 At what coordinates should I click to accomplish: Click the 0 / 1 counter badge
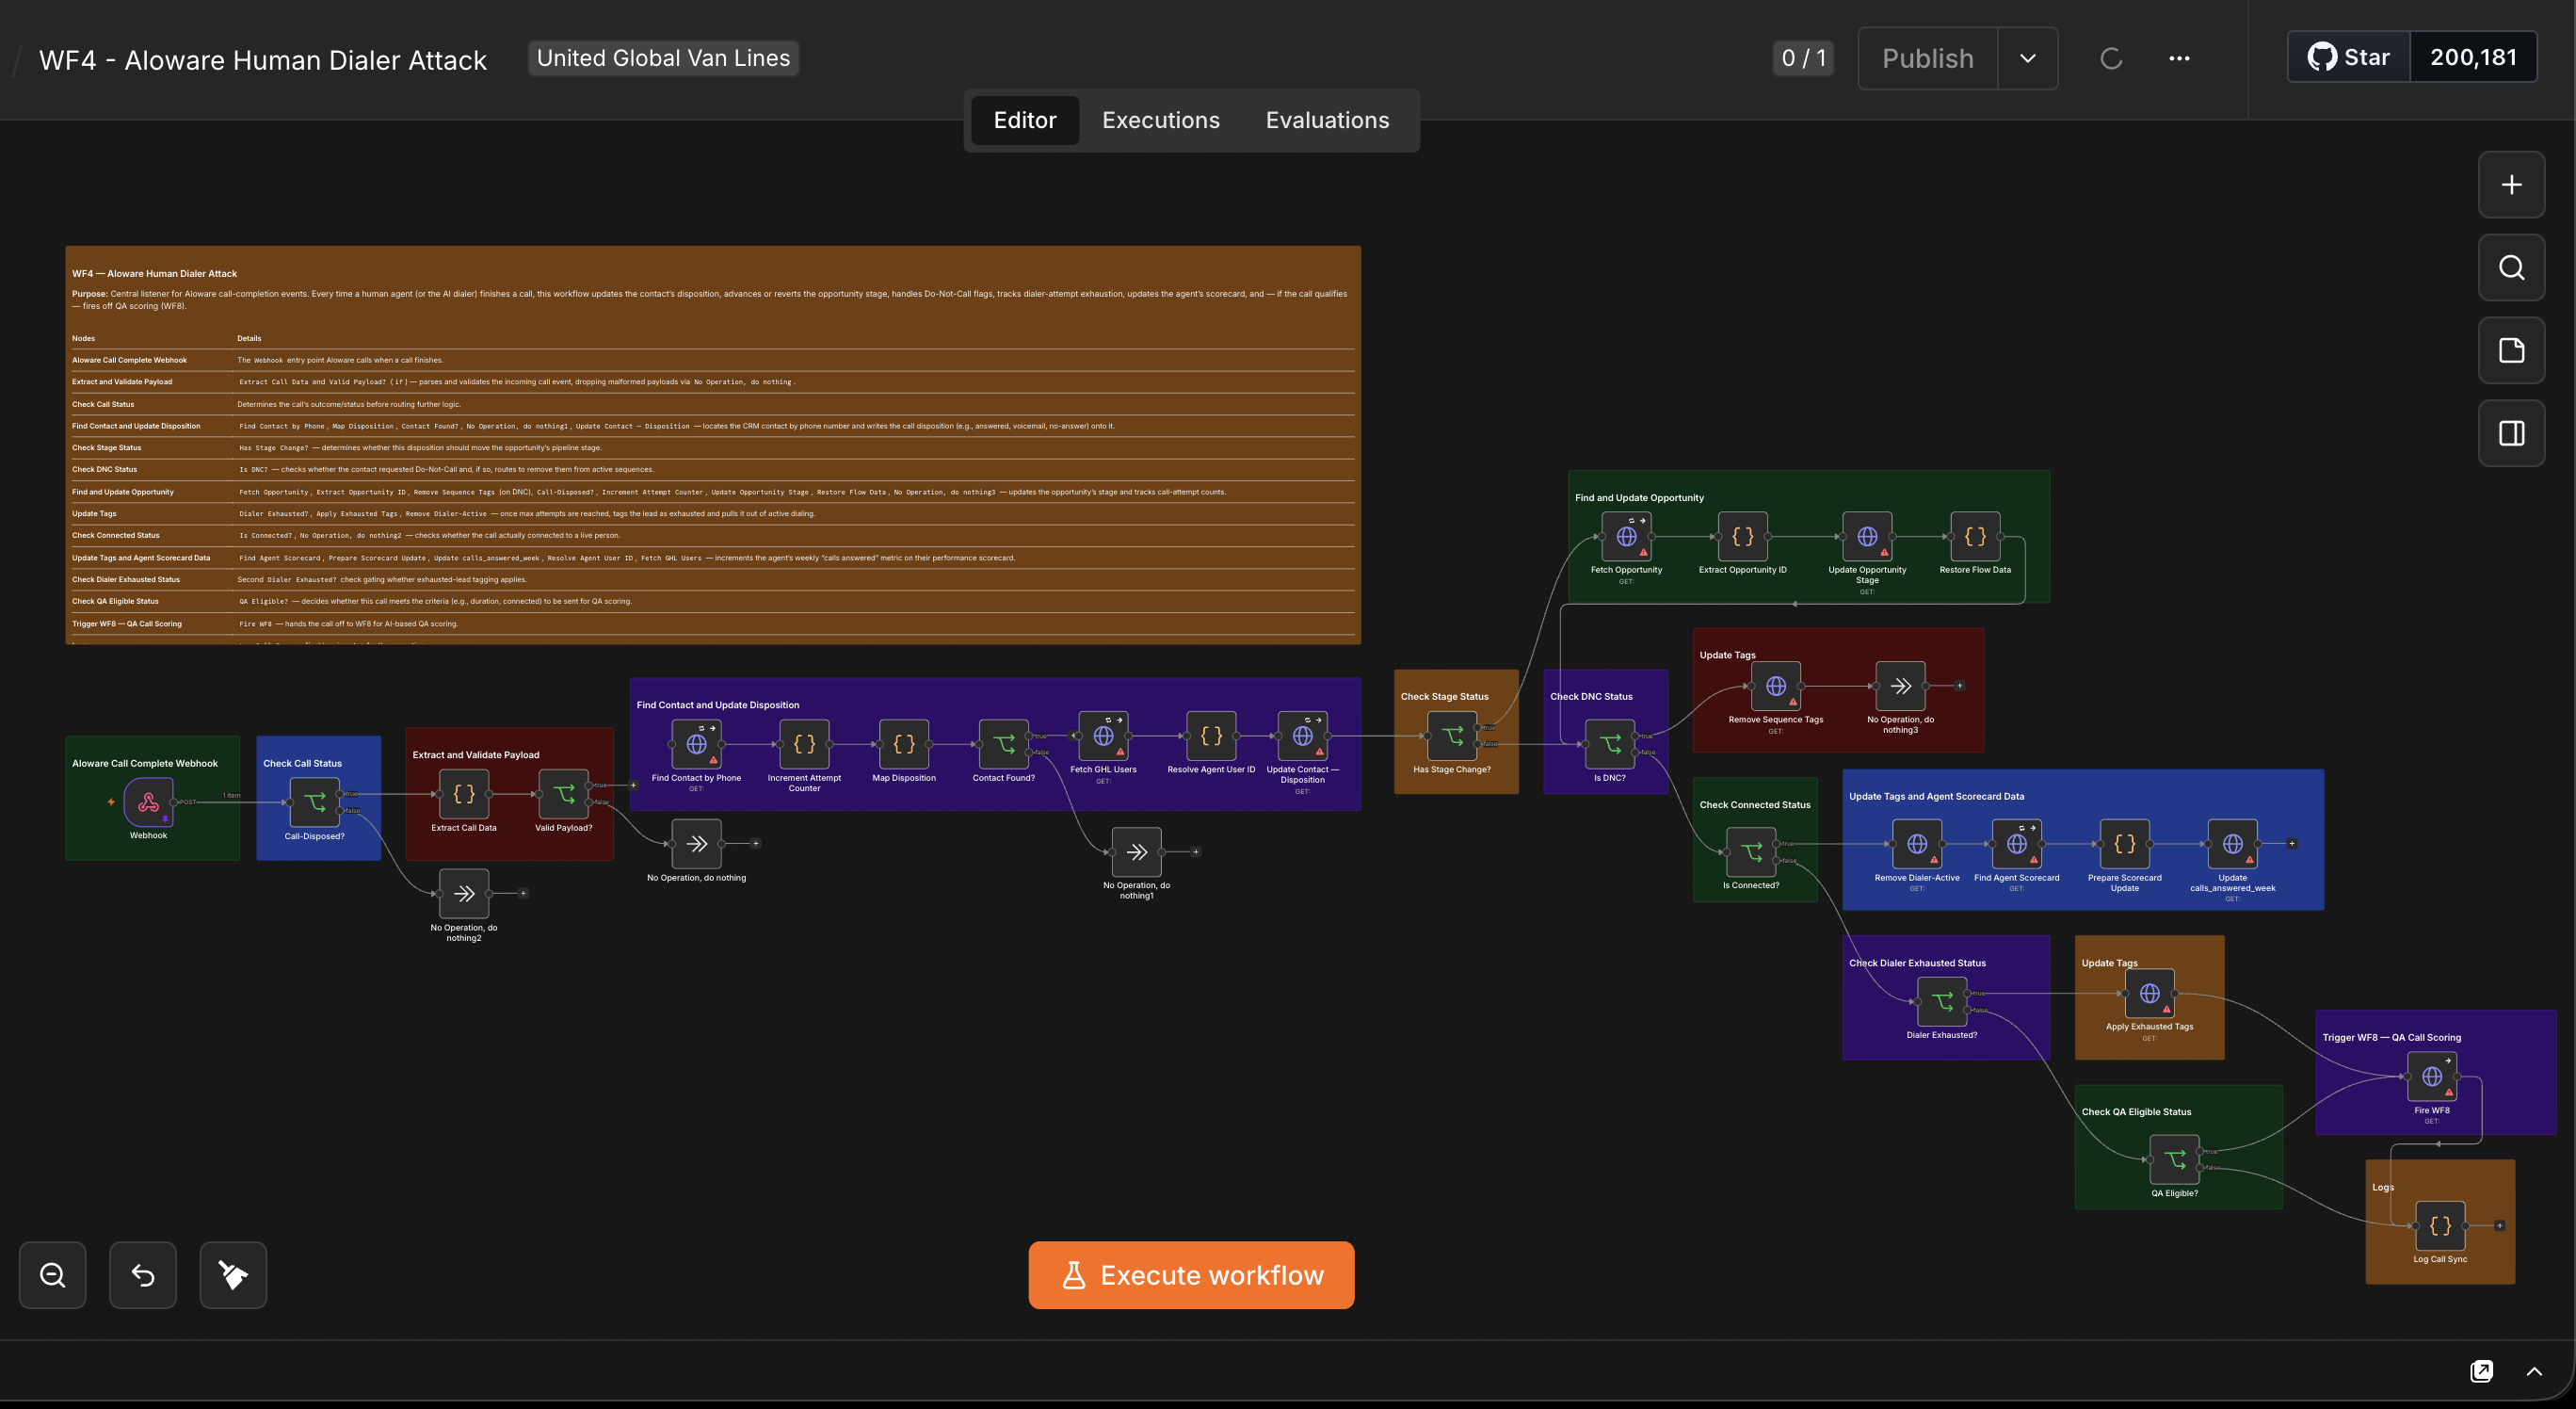point(1803,58)
